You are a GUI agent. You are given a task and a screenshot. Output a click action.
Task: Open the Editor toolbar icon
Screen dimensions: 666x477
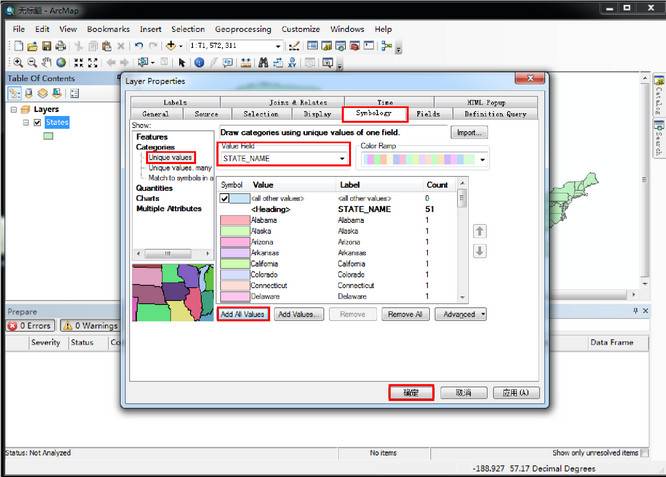click(294, 46)
